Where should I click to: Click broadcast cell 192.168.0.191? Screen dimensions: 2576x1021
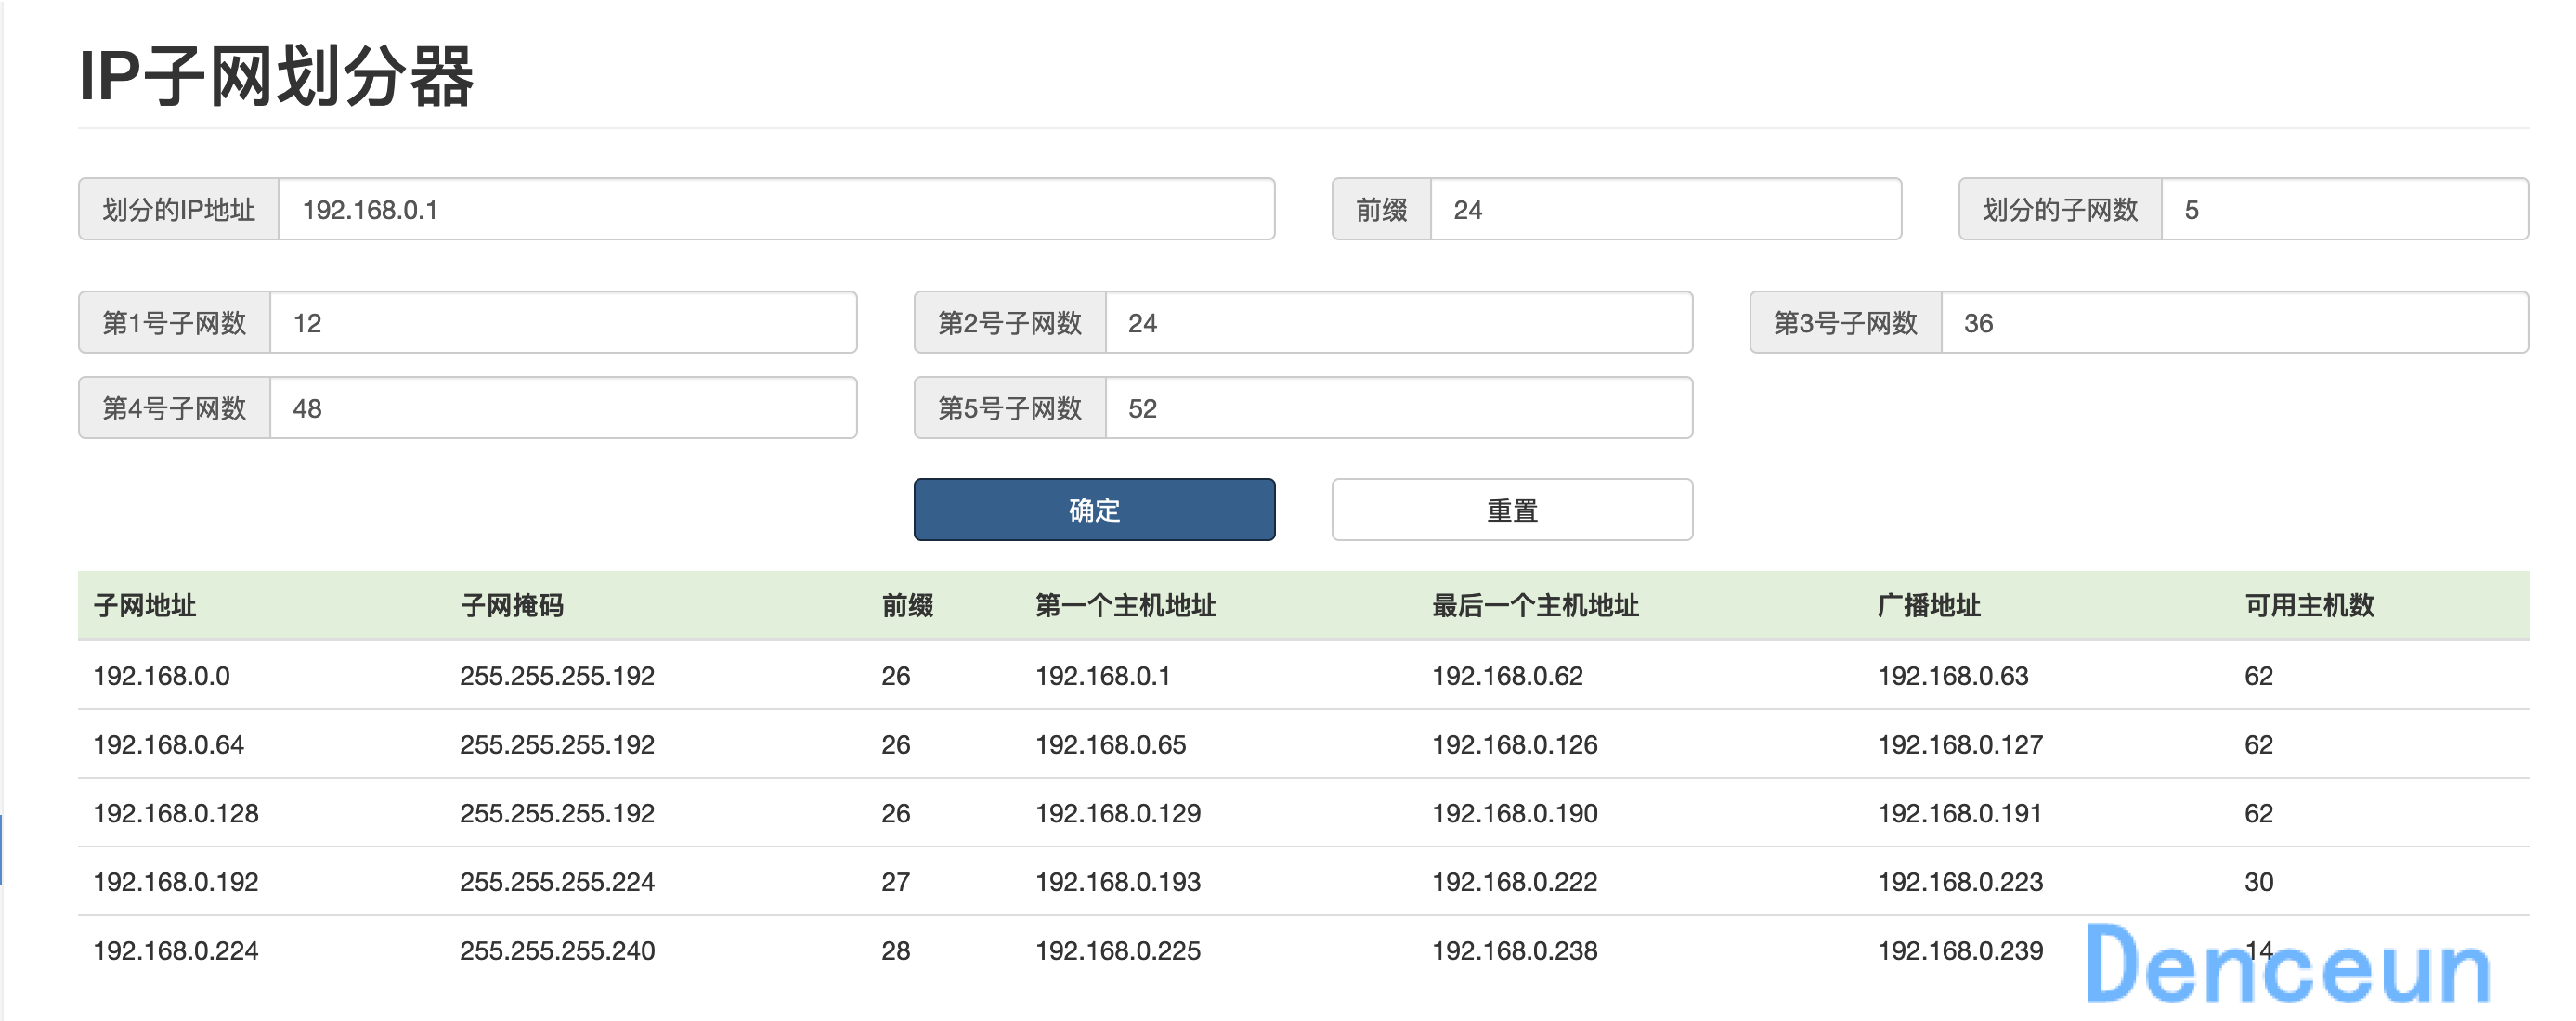coord(1960,813)
